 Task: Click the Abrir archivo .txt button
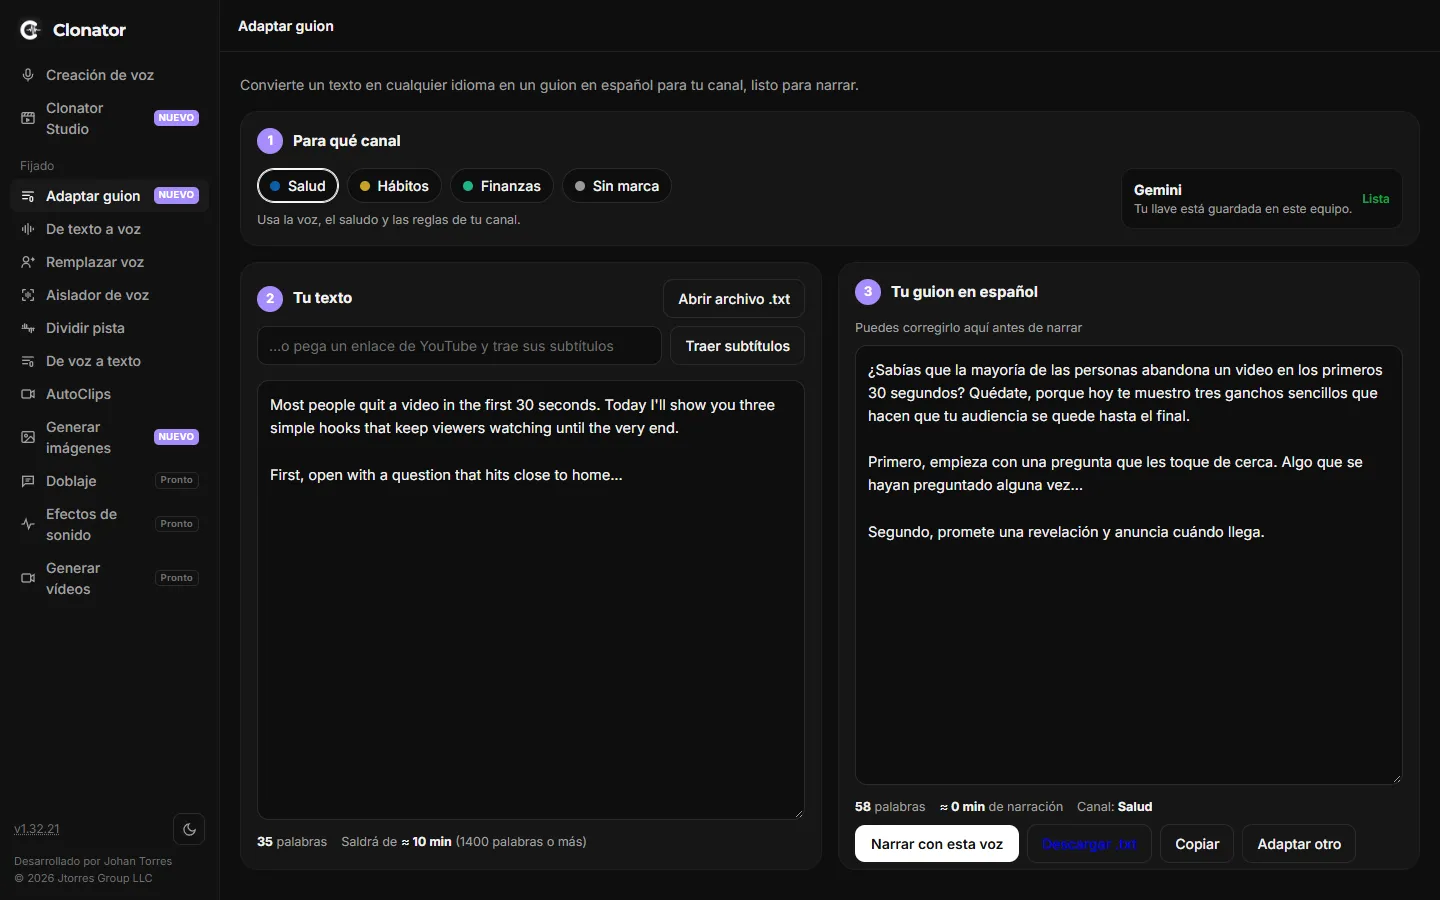click(x=734, y=299)
